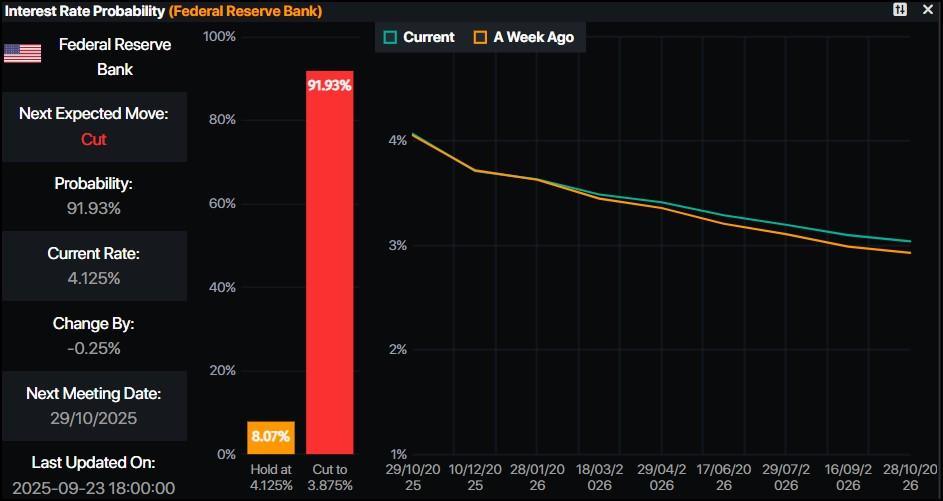943x501 pixels.
Task: Click the Current Rate 4.125% row
Action: [x=94, y=266]
